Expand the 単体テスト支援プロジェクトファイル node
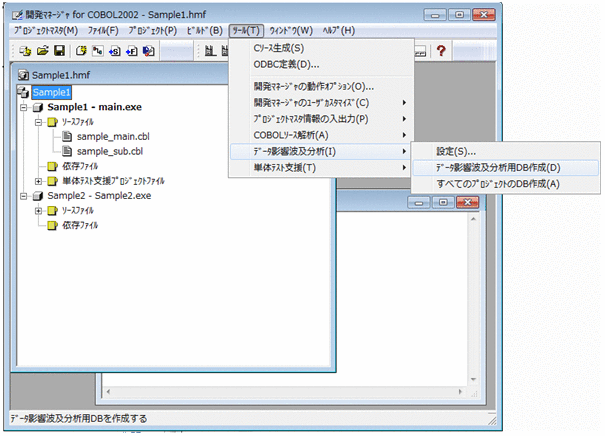The height and width of the screenshot is (436, 605). [x=38, y=181]
